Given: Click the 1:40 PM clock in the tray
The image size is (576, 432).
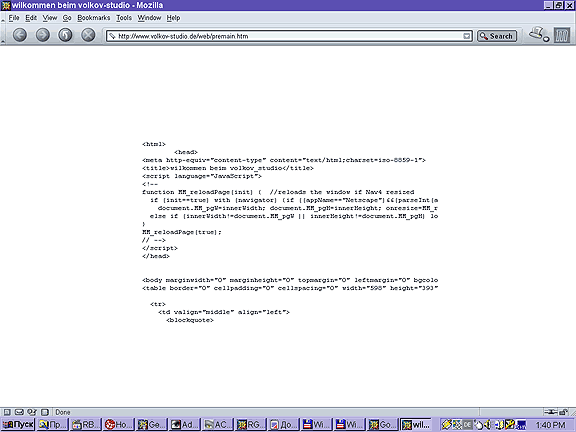Looking at the screenshot, I should pos(550,425).
